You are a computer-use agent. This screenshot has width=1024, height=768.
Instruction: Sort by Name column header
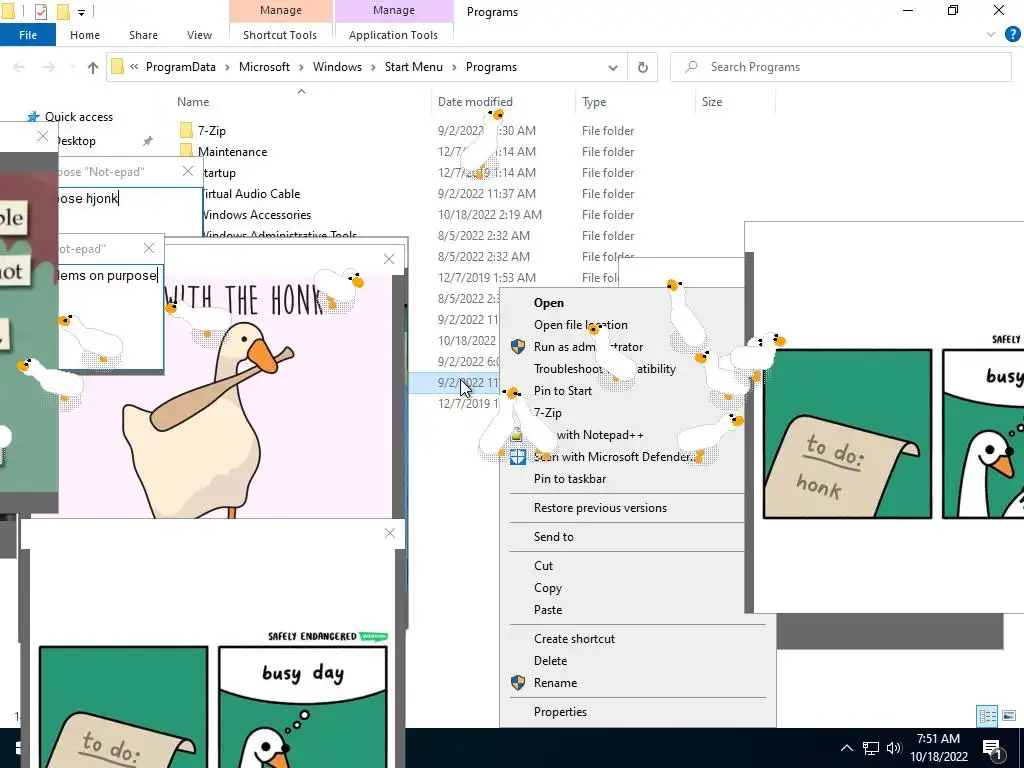click(193, 102)
